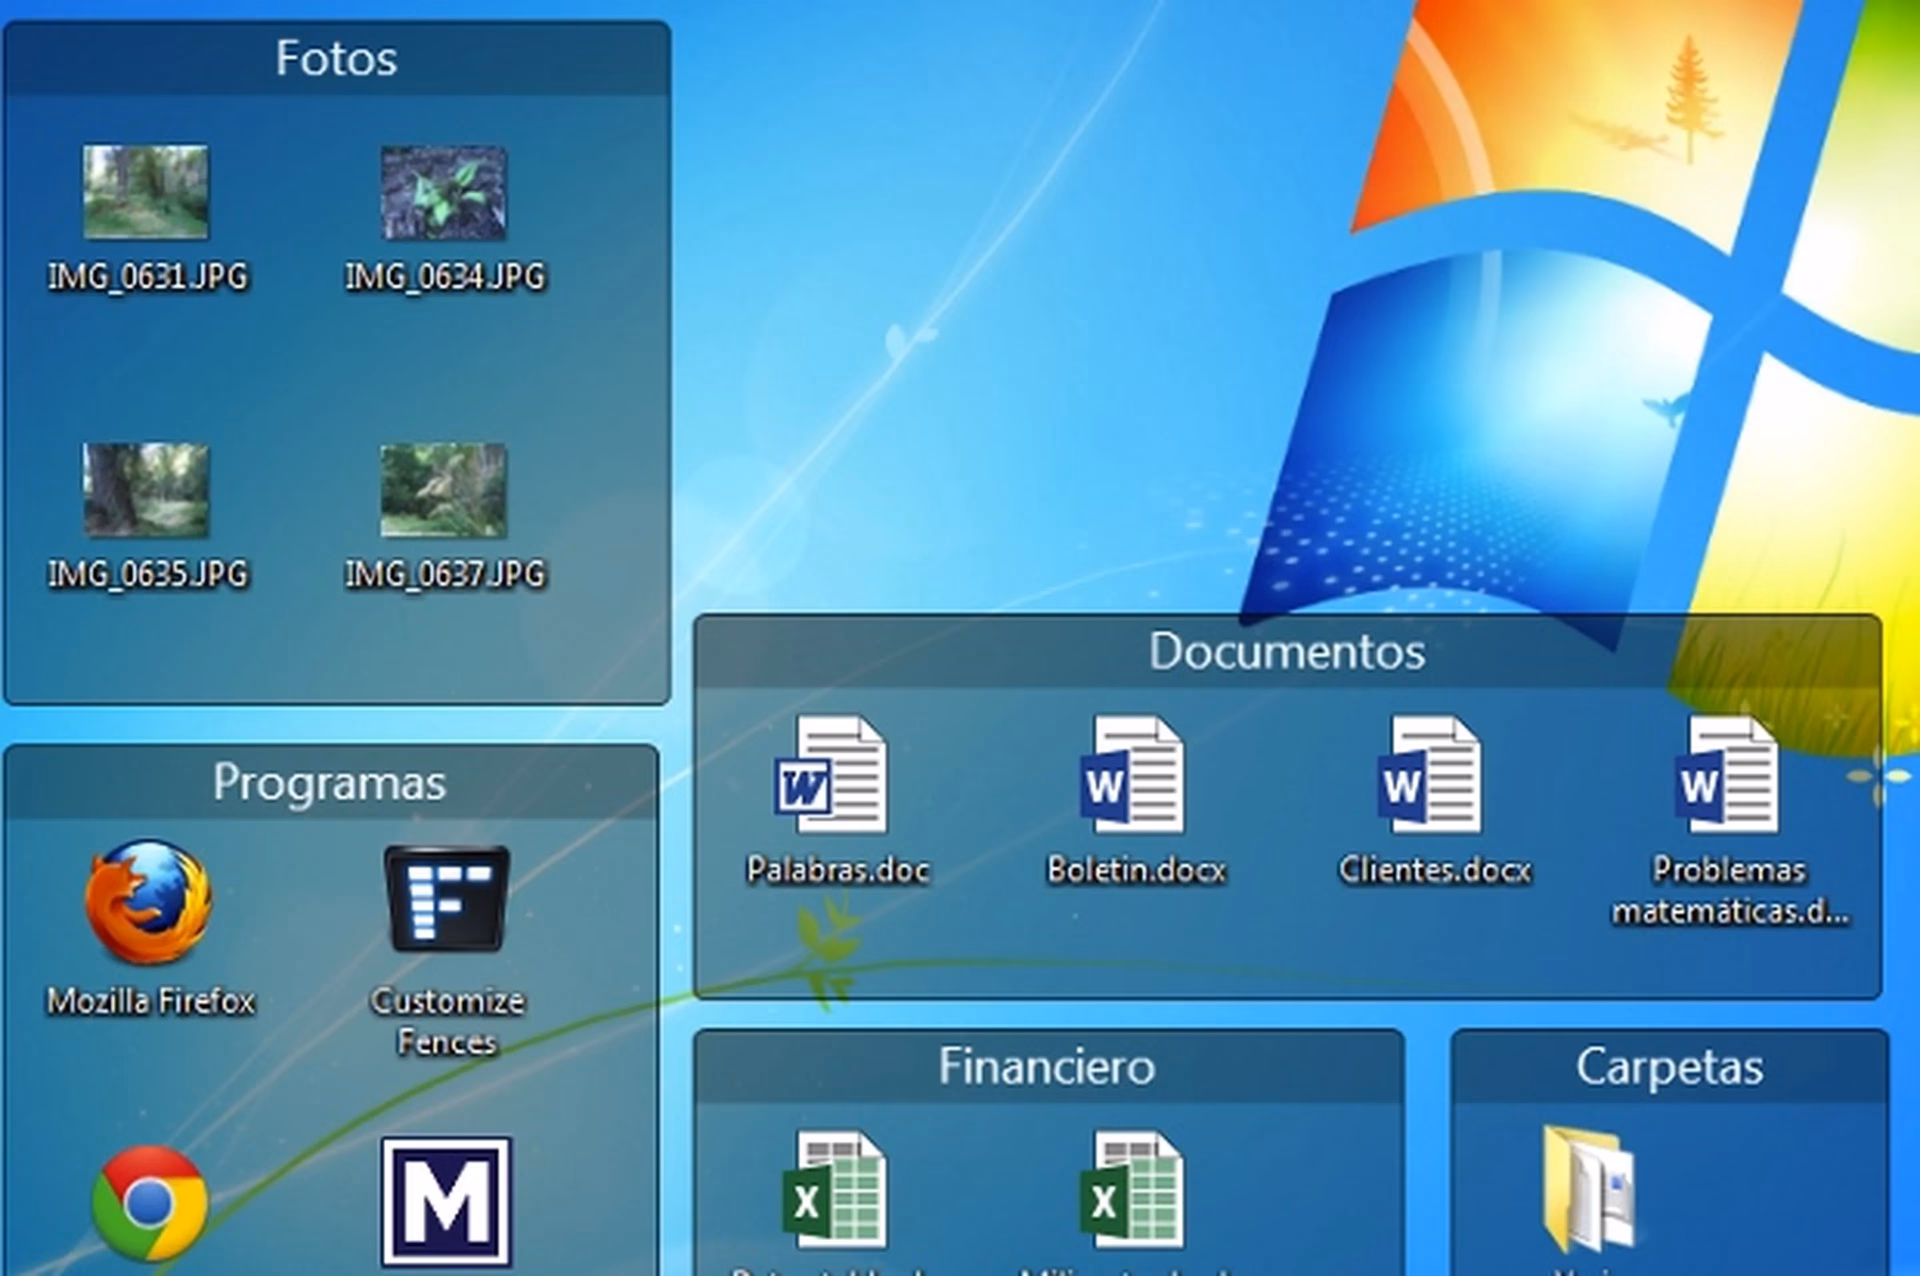Click the Google Chrome icon
The height and width of the screenshot is (1276, 1920).
tap(150, 1203)
